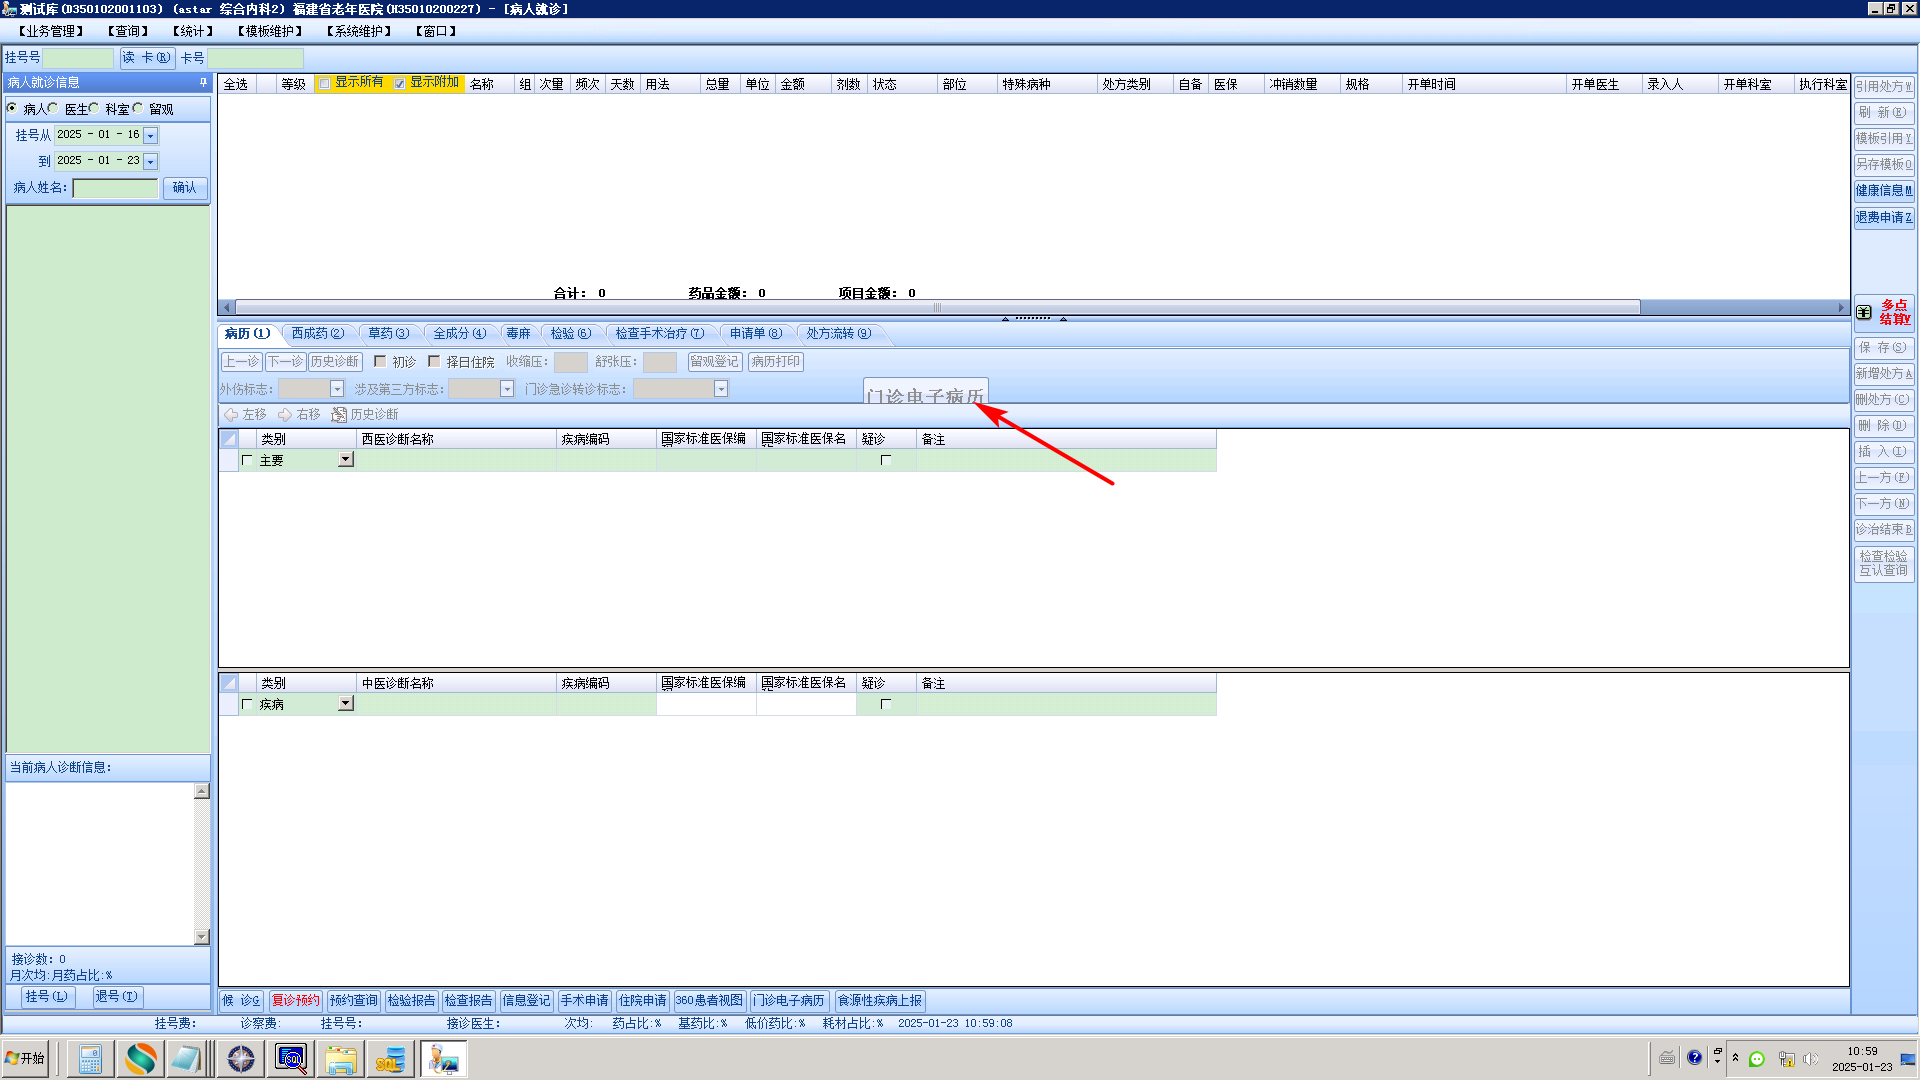Open the SQL database manager taskbar icon
The image size is (1920, 1080).
pos(390,1059)
